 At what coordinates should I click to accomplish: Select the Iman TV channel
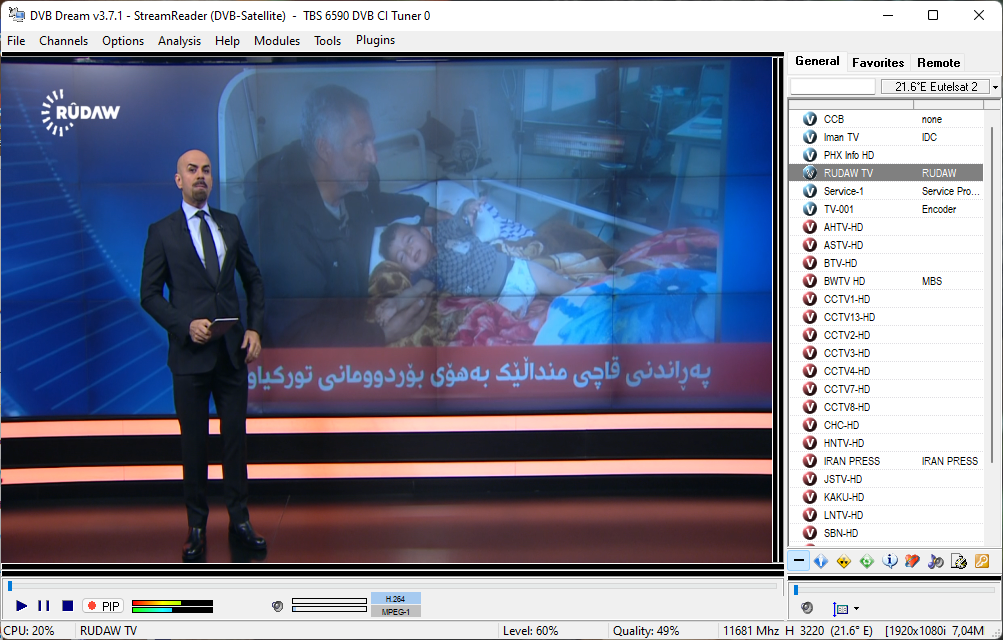click(x=886, y=137)
